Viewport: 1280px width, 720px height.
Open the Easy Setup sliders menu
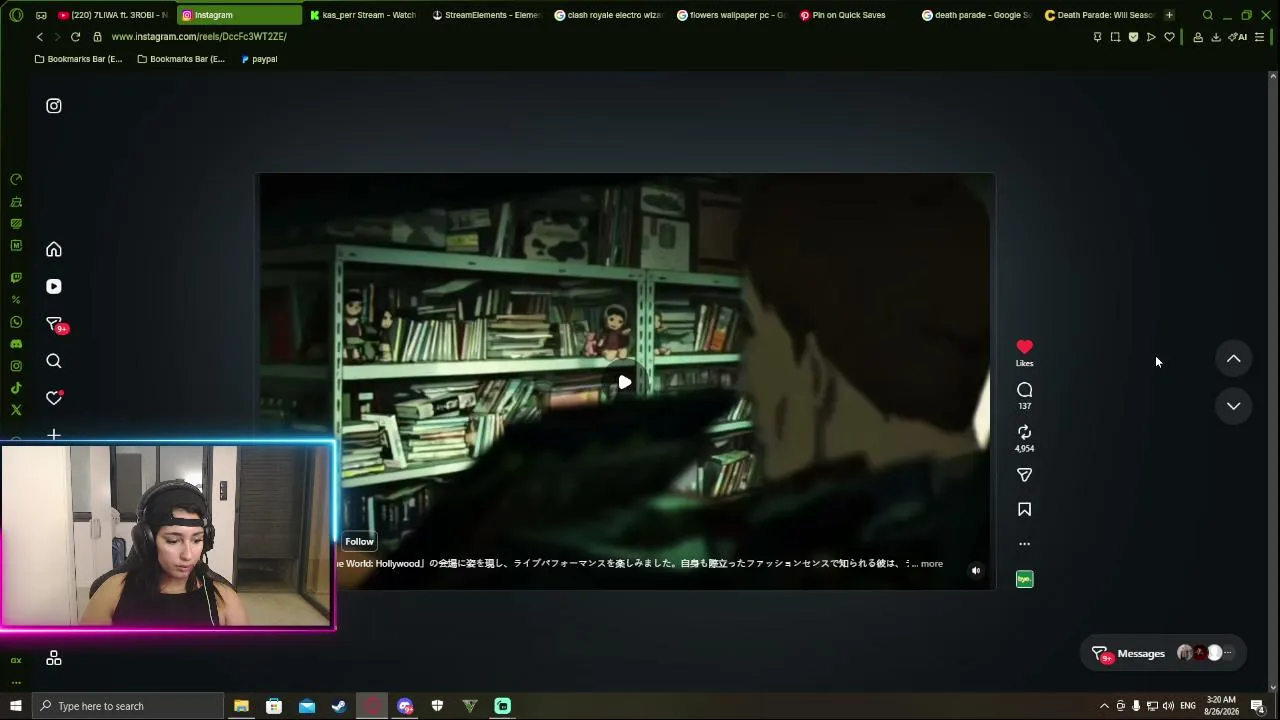pos(1259,37)
